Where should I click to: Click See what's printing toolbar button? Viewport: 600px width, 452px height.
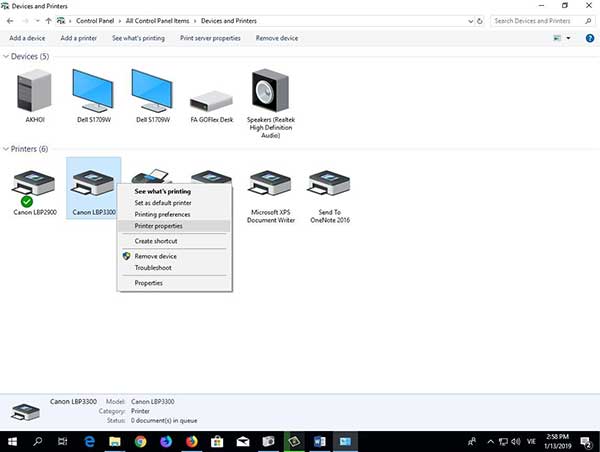139,38
